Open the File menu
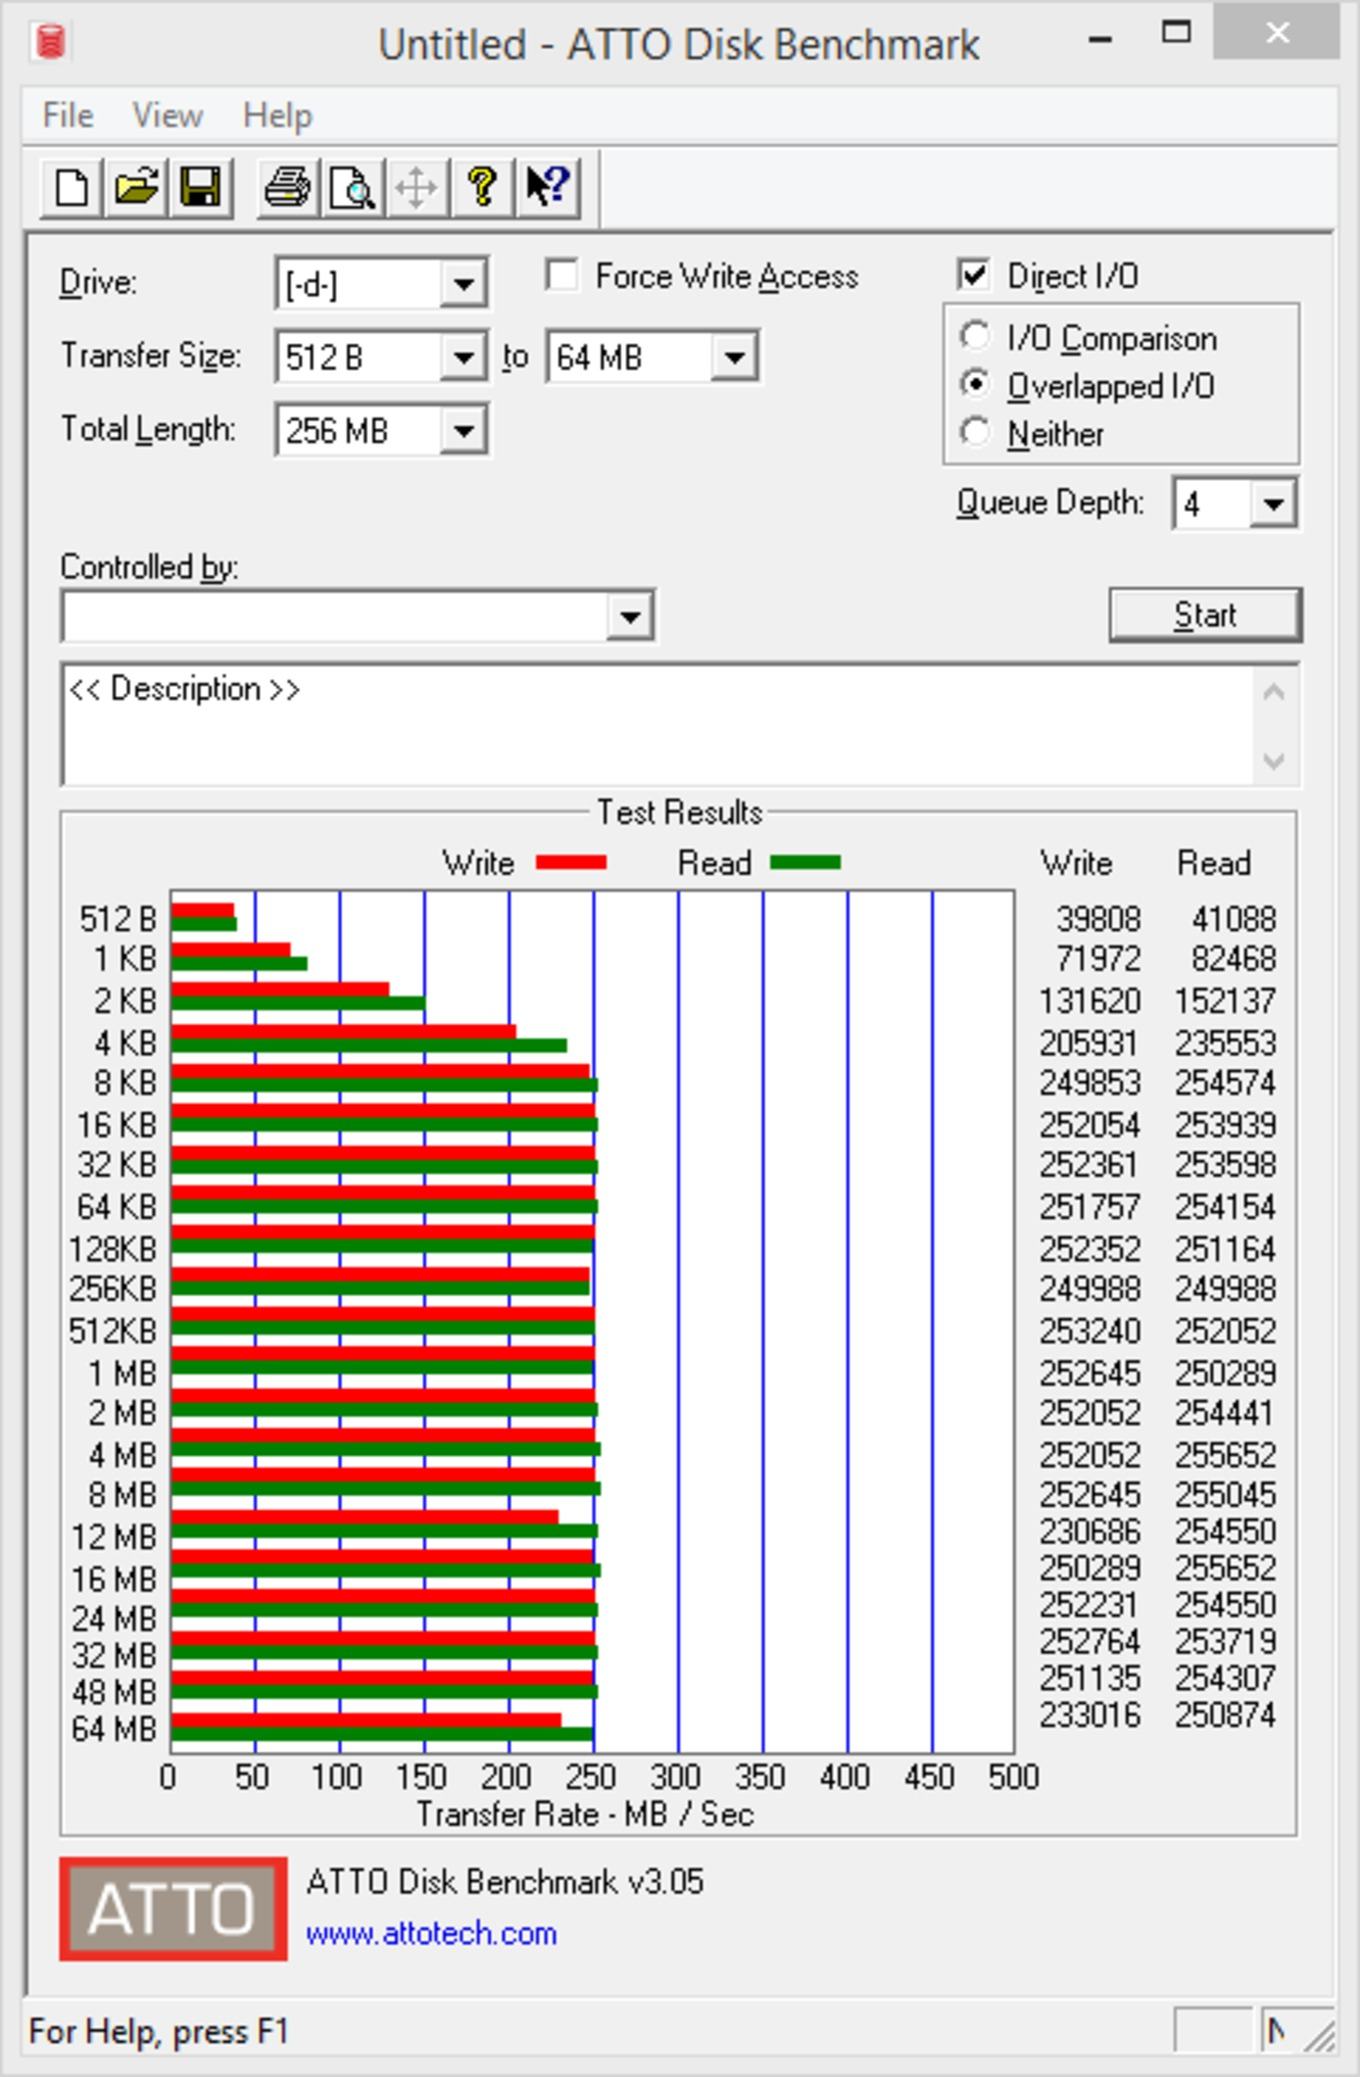 click(68, 116)
